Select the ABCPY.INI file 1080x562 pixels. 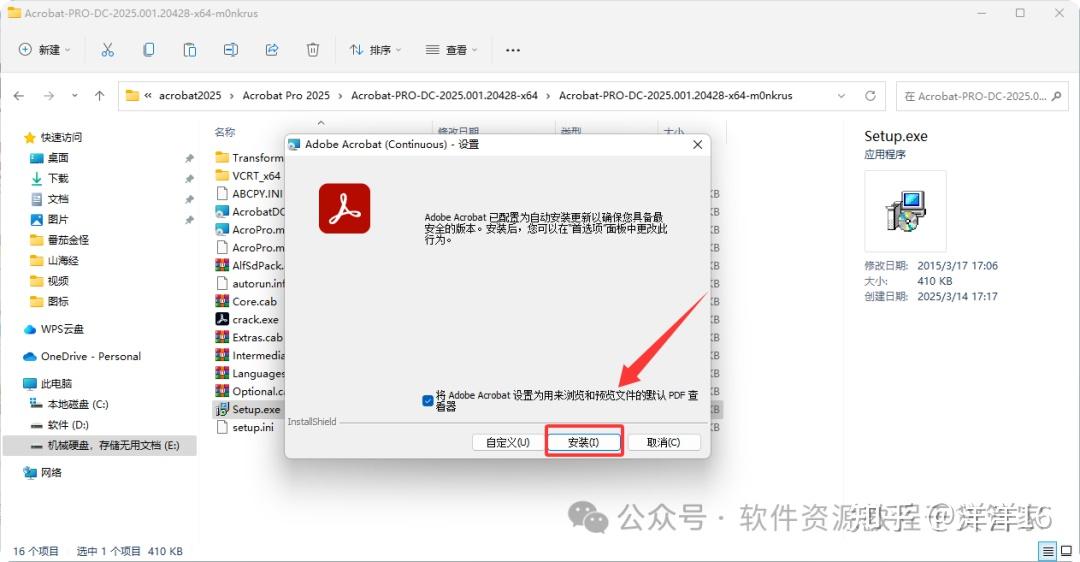(249, 194)
